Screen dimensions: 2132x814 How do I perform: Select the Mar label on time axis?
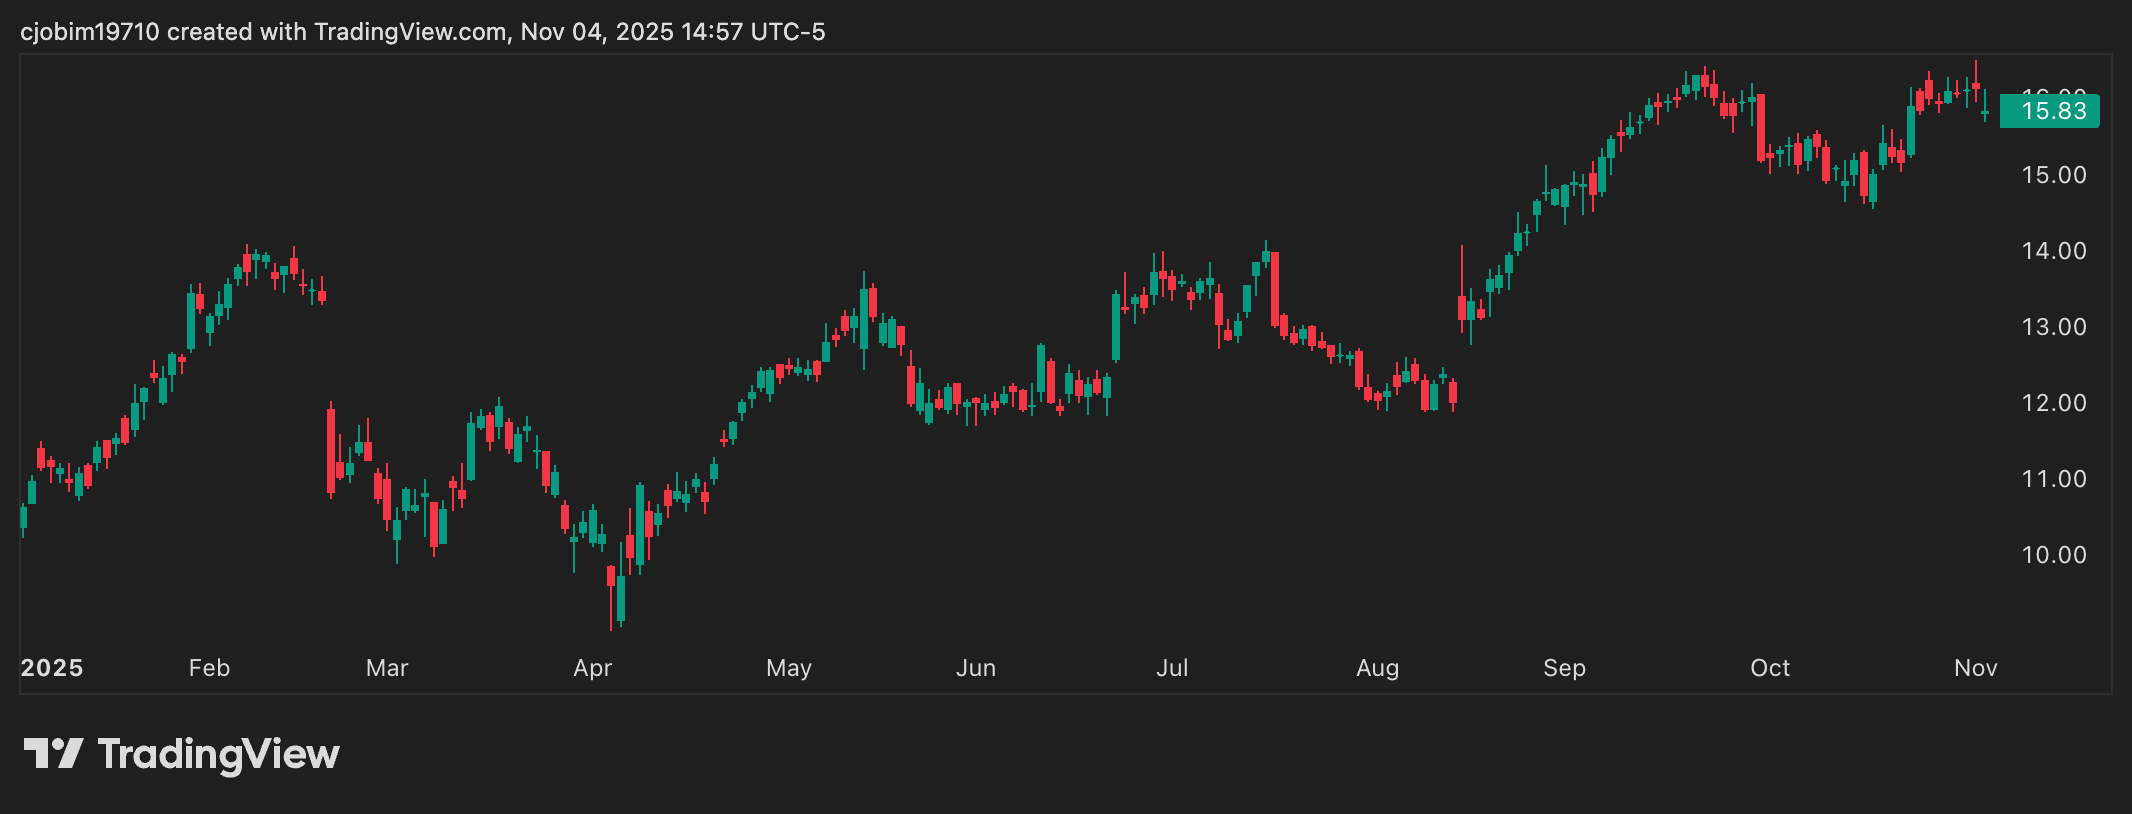pos(387,668)
